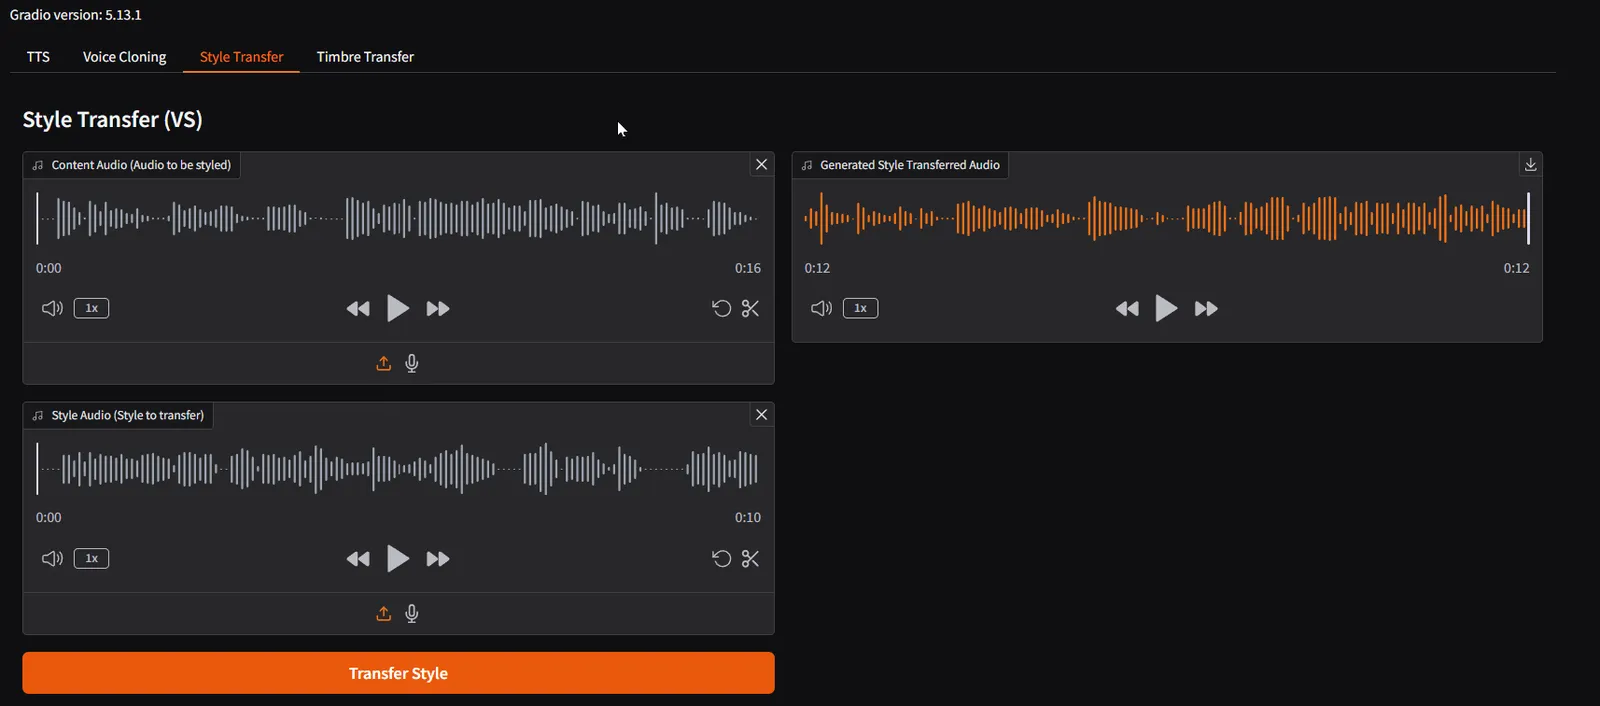Download the Generated Style Transferred Audio
Image resolution: width=1600 pixels, height=706 pixels.
1530,164
